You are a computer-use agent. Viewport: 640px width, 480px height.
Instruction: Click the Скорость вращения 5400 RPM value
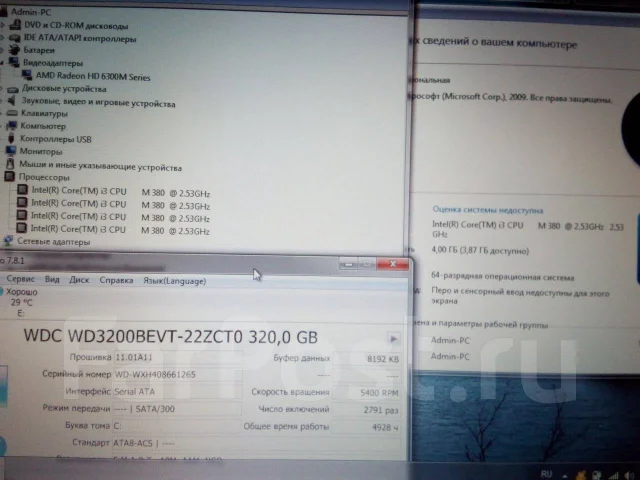click(367, 393)
